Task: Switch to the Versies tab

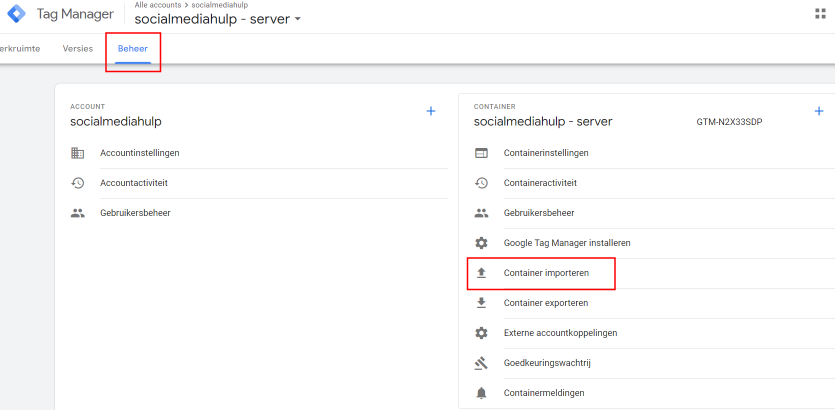Action: coord(77,48)
